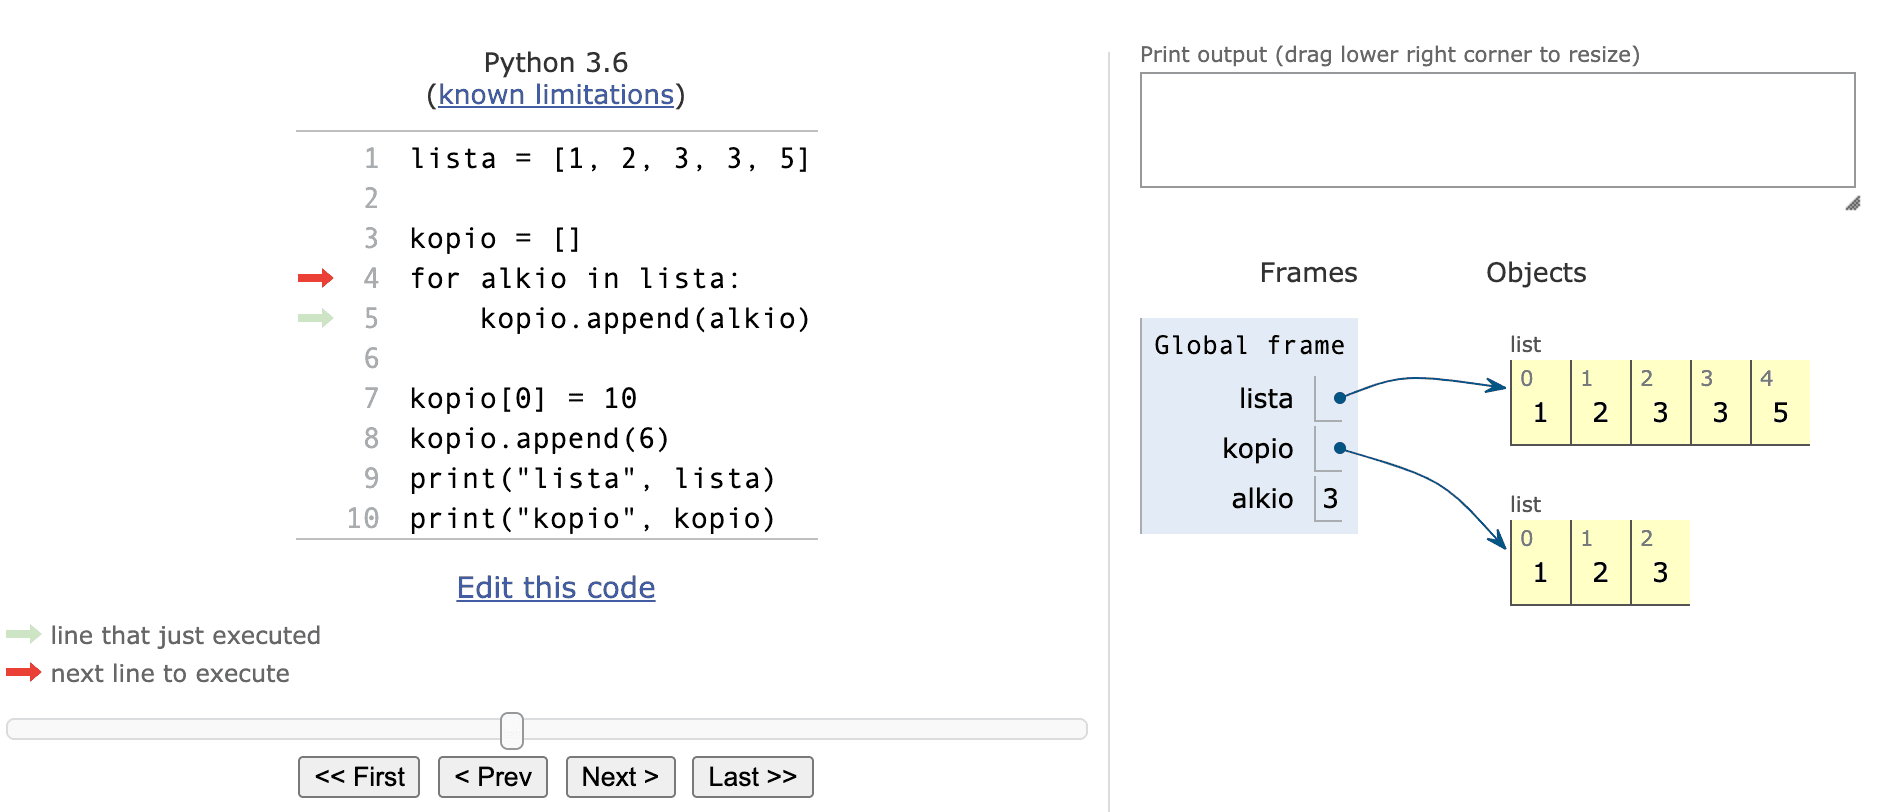Click inside the Print output text area
The height and width of the screenshot is (812, 1882).
(x=1497, y=130)
